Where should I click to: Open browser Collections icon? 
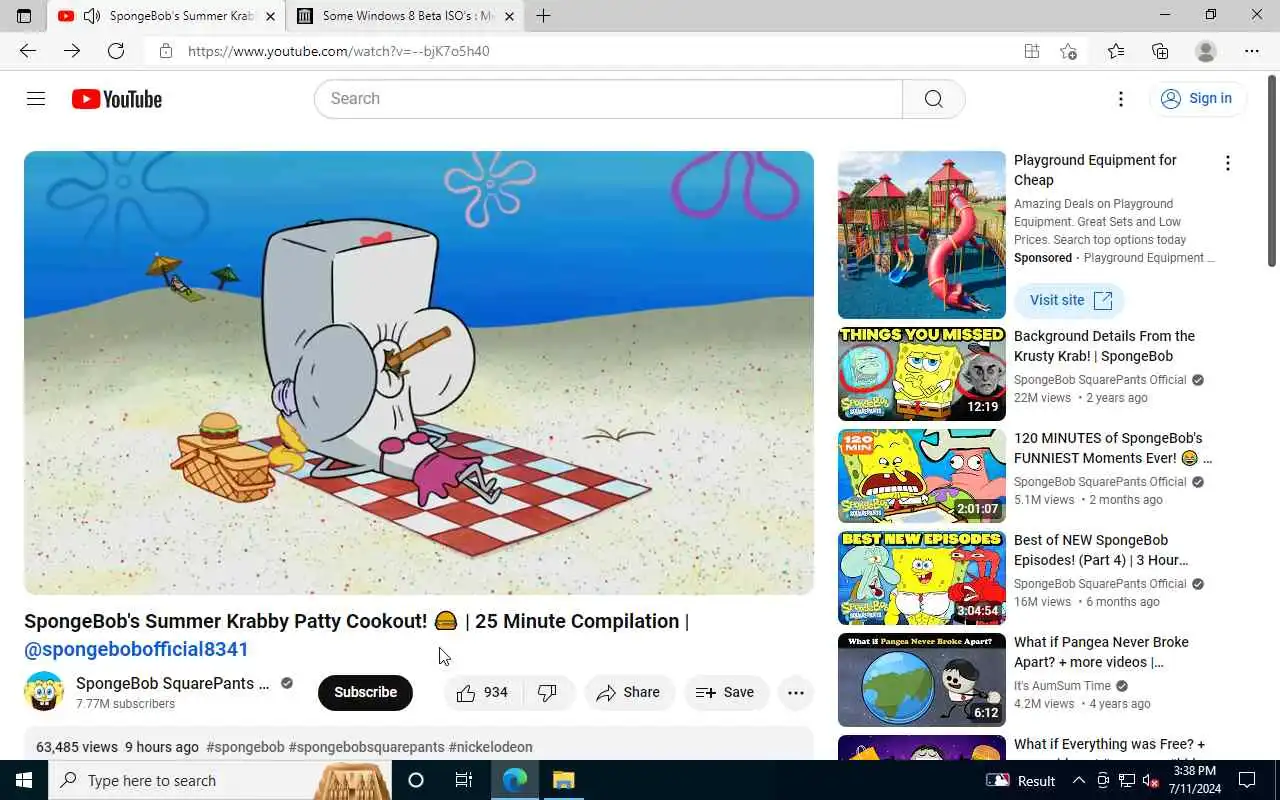[1160, 51]
